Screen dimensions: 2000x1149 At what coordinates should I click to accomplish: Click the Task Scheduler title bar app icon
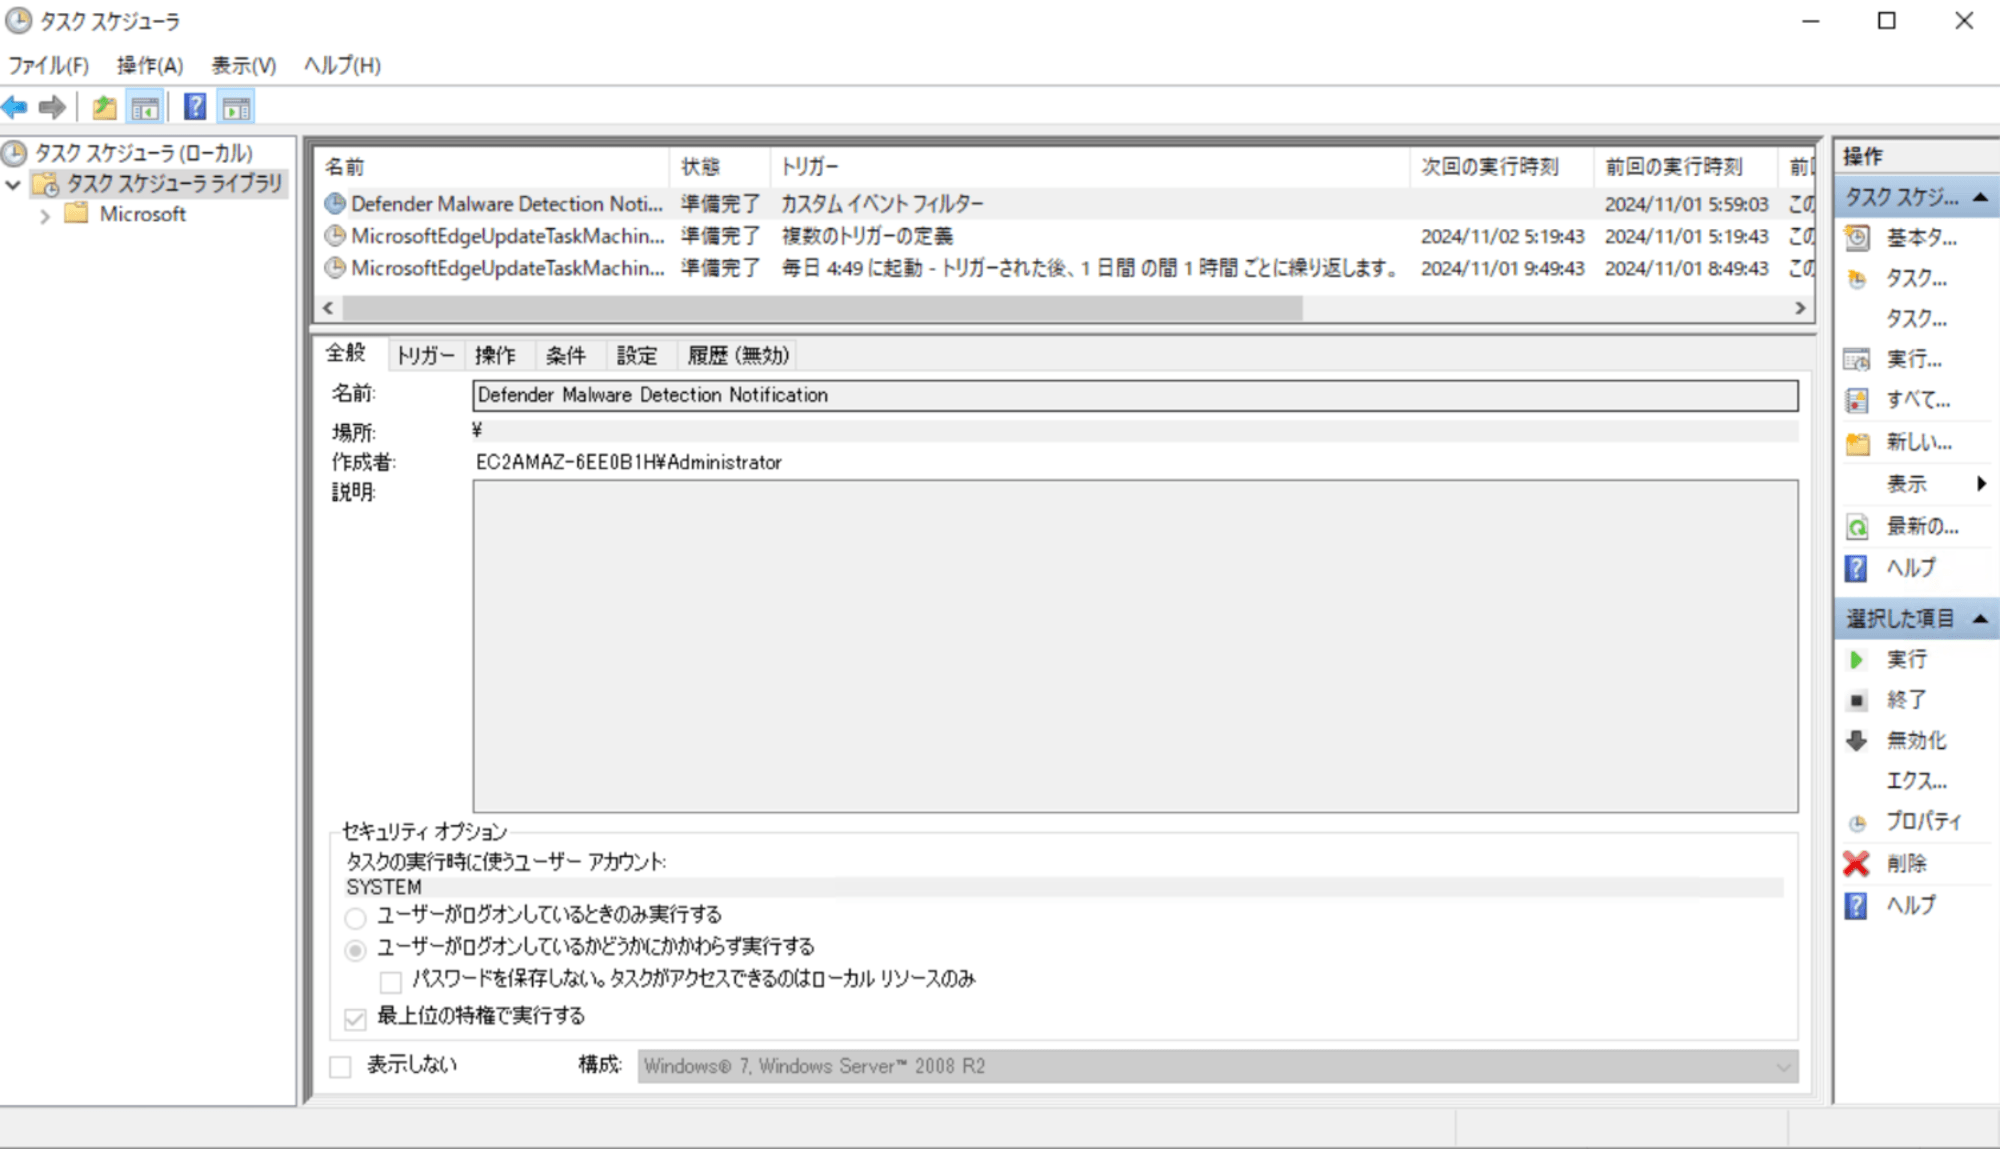(18, 21)
